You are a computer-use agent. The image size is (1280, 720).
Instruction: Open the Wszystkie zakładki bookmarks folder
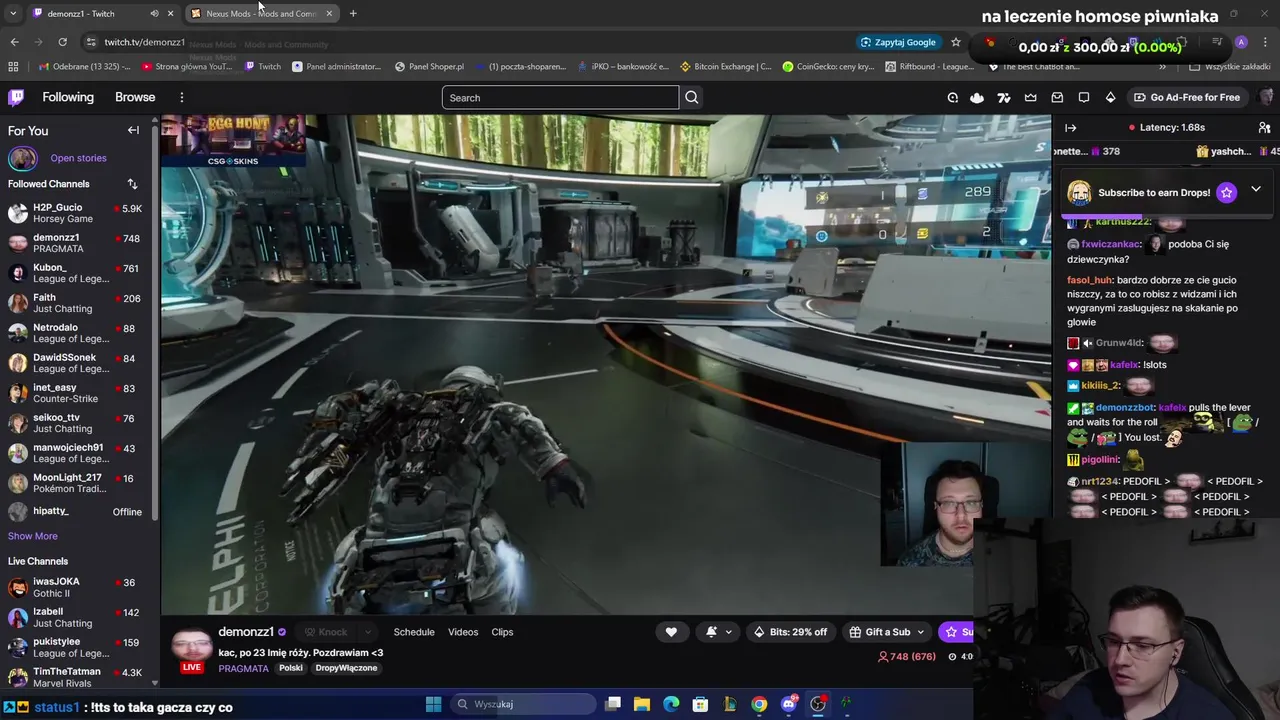click(1229, 67)
